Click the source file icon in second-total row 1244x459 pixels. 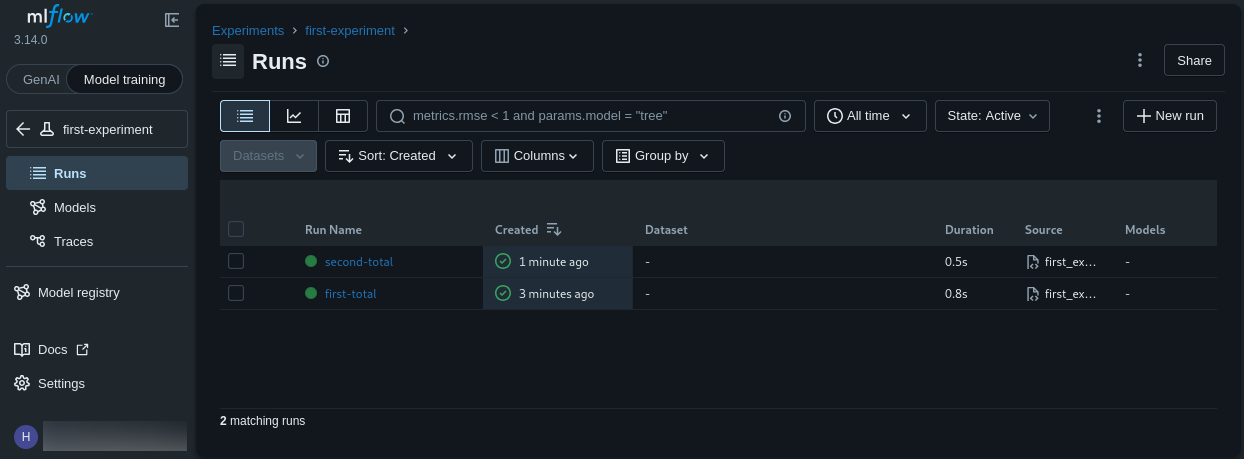click(x=1033, y=262)
